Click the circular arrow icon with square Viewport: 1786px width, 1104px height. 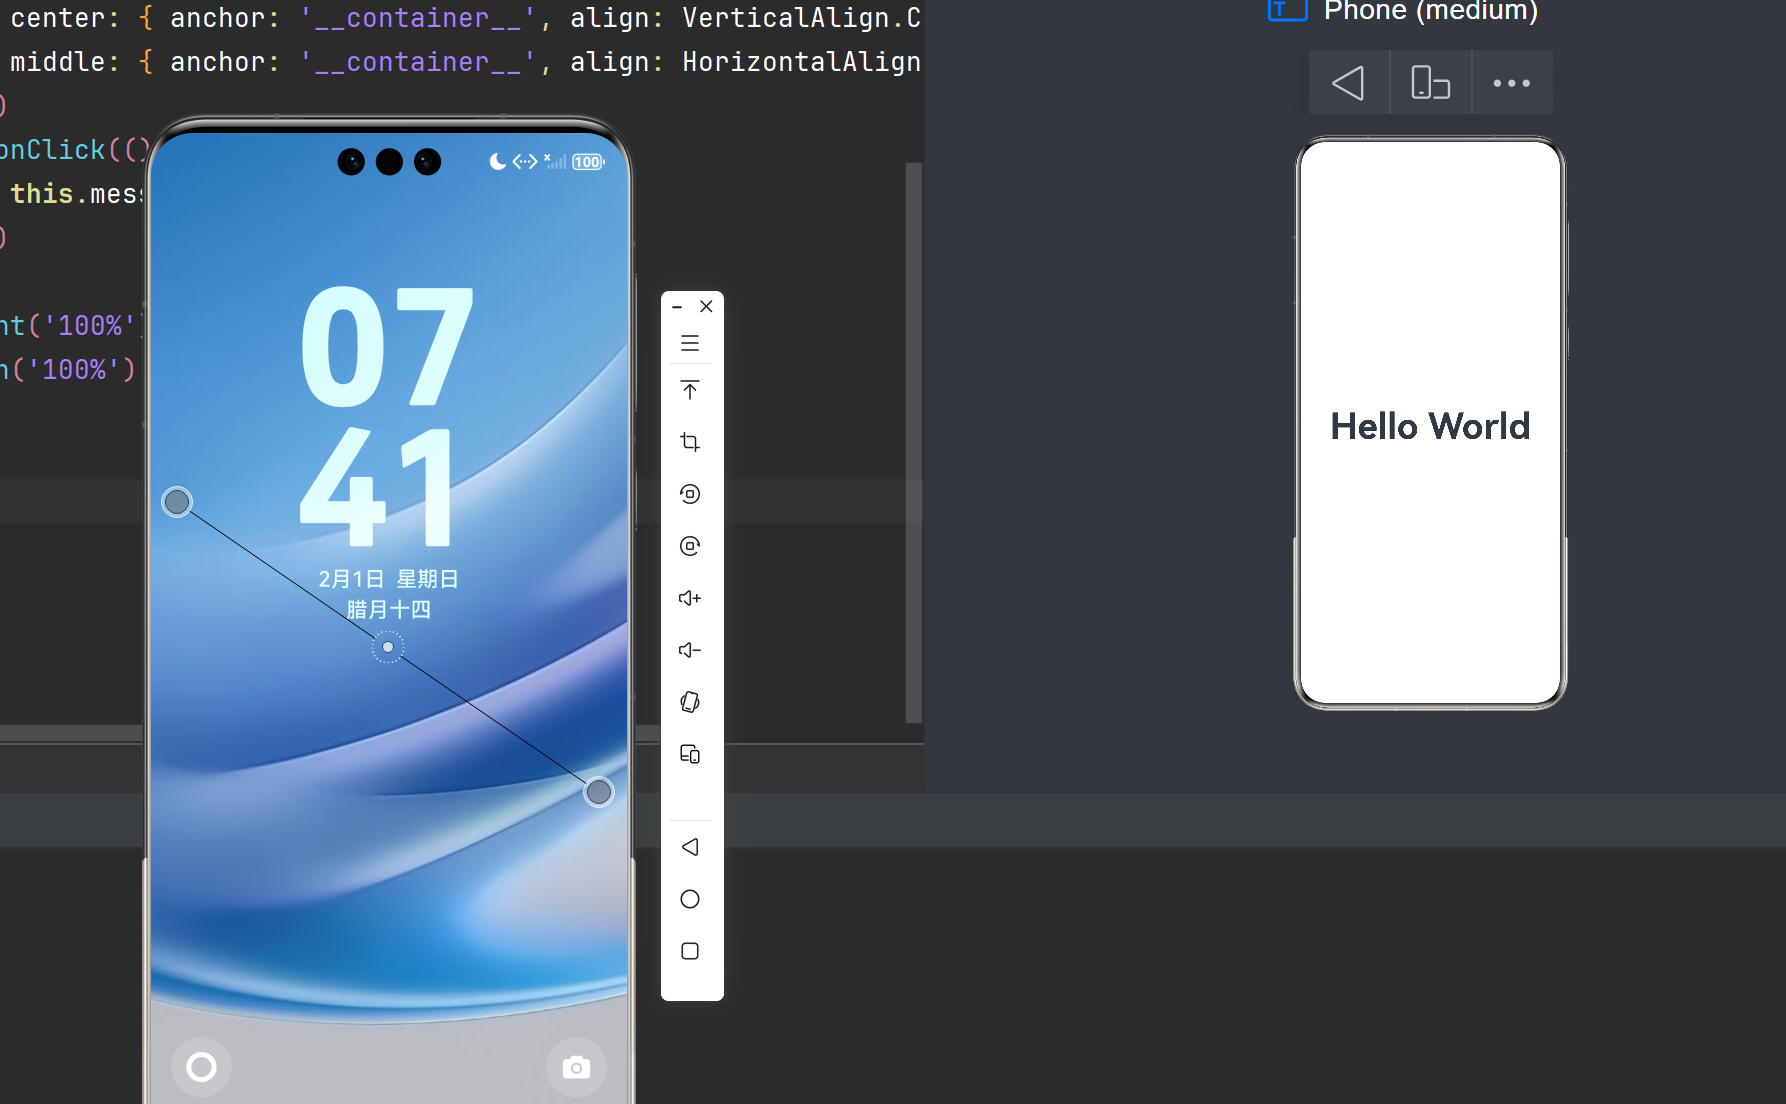pos(690,494)
